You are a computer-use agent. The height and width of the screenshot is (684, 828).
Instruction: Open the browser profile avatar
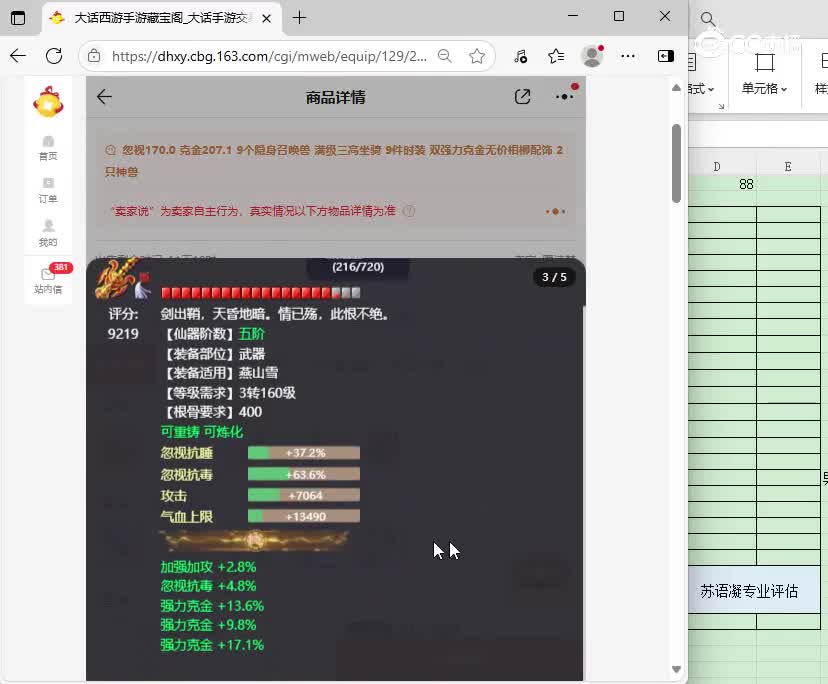[592, 56]
